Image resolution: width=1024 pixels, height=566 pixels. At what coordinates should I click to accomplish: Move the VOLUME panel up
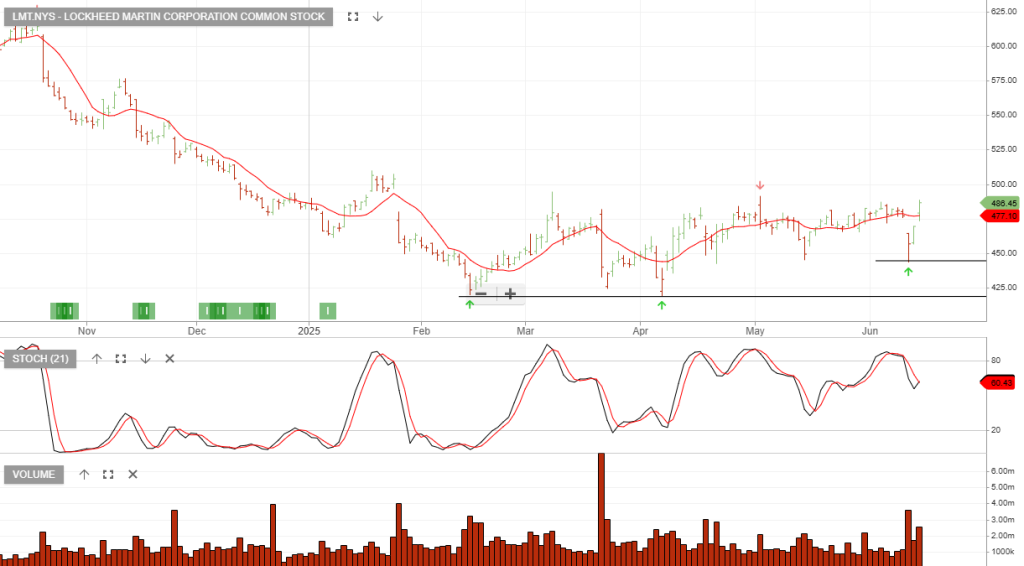[x=84, y=475]
